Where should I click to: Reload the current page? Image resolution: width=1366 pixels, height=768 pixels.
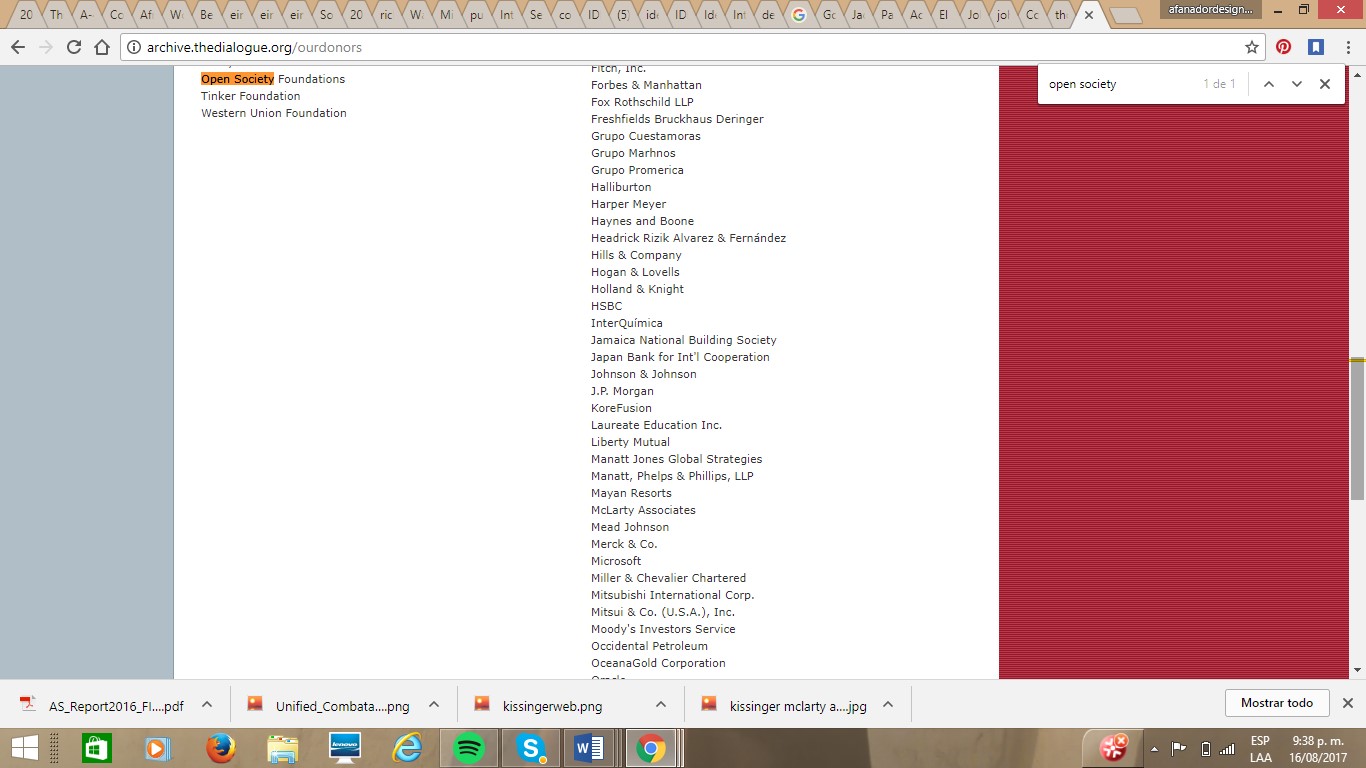74,47
